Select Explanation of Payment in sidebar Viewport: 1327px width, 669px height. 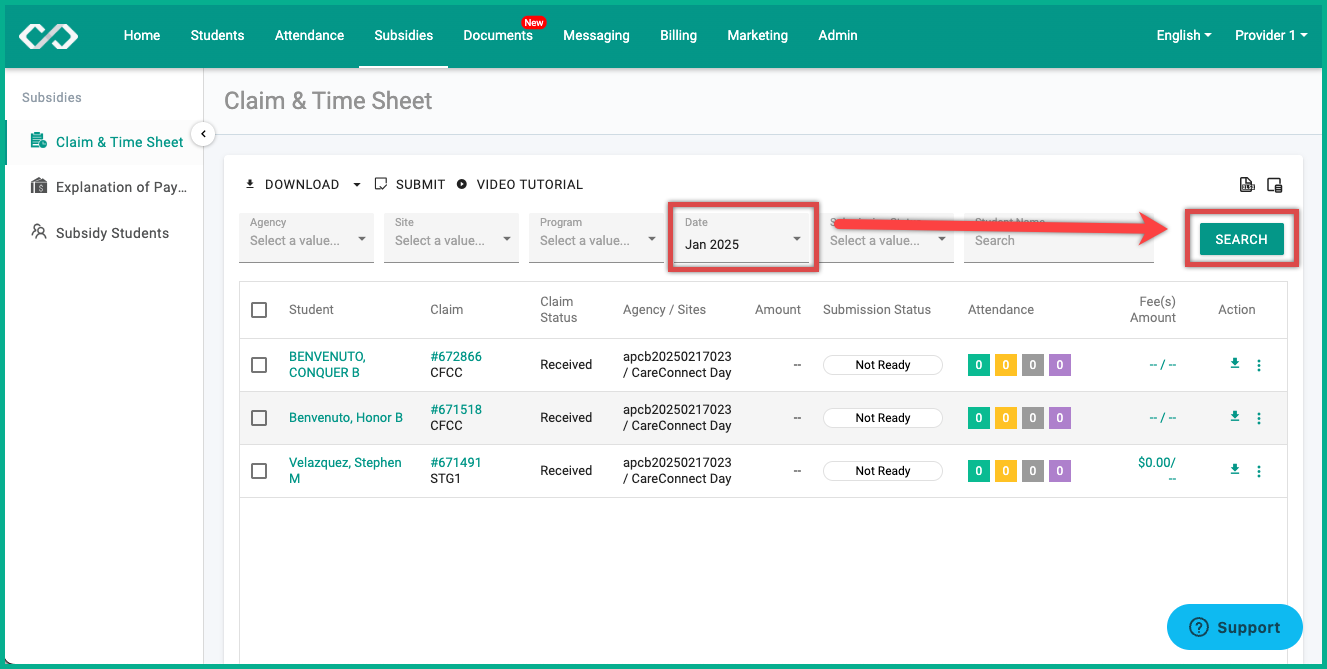pos(104,187)
